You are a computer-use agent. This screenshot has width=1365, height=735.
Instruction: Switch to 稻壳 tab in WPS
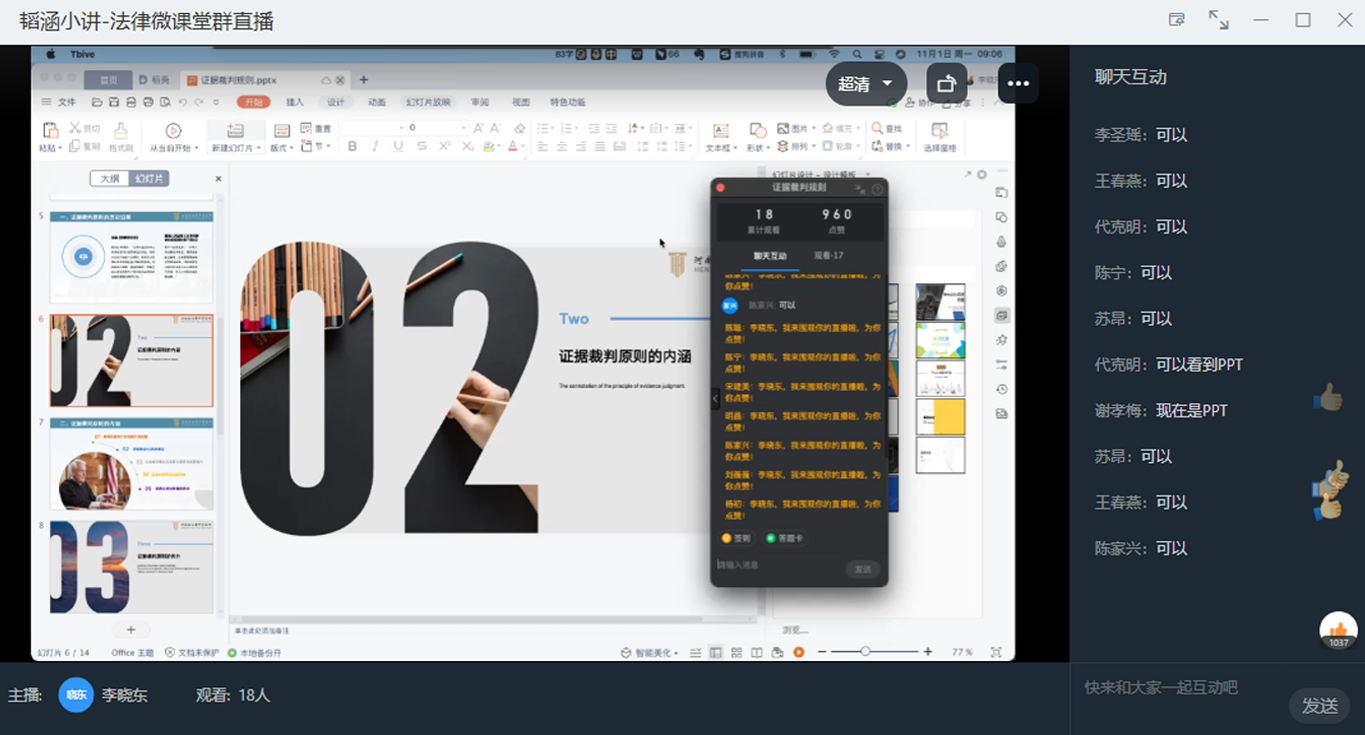click(x=154, y=80)
